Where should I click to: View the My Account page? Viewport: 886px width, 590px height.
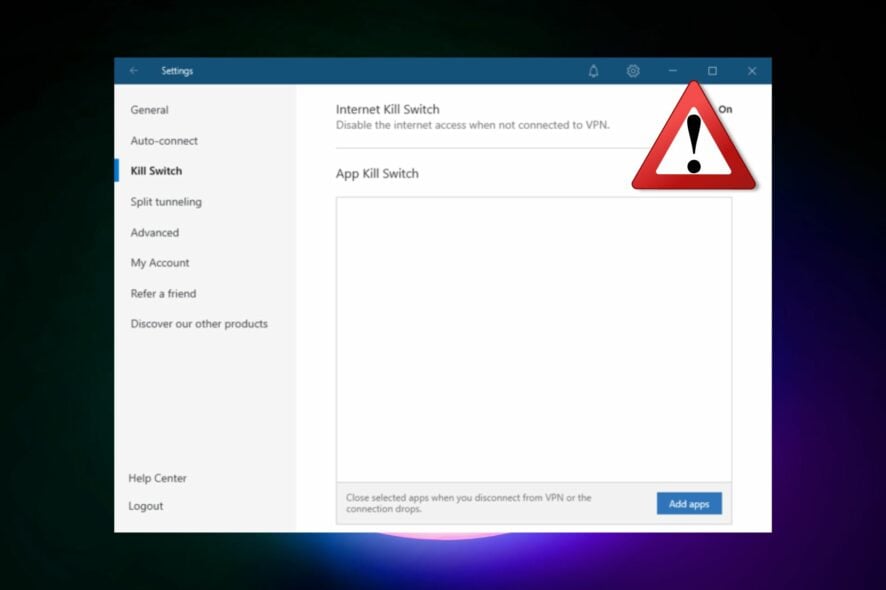(159, 263)
